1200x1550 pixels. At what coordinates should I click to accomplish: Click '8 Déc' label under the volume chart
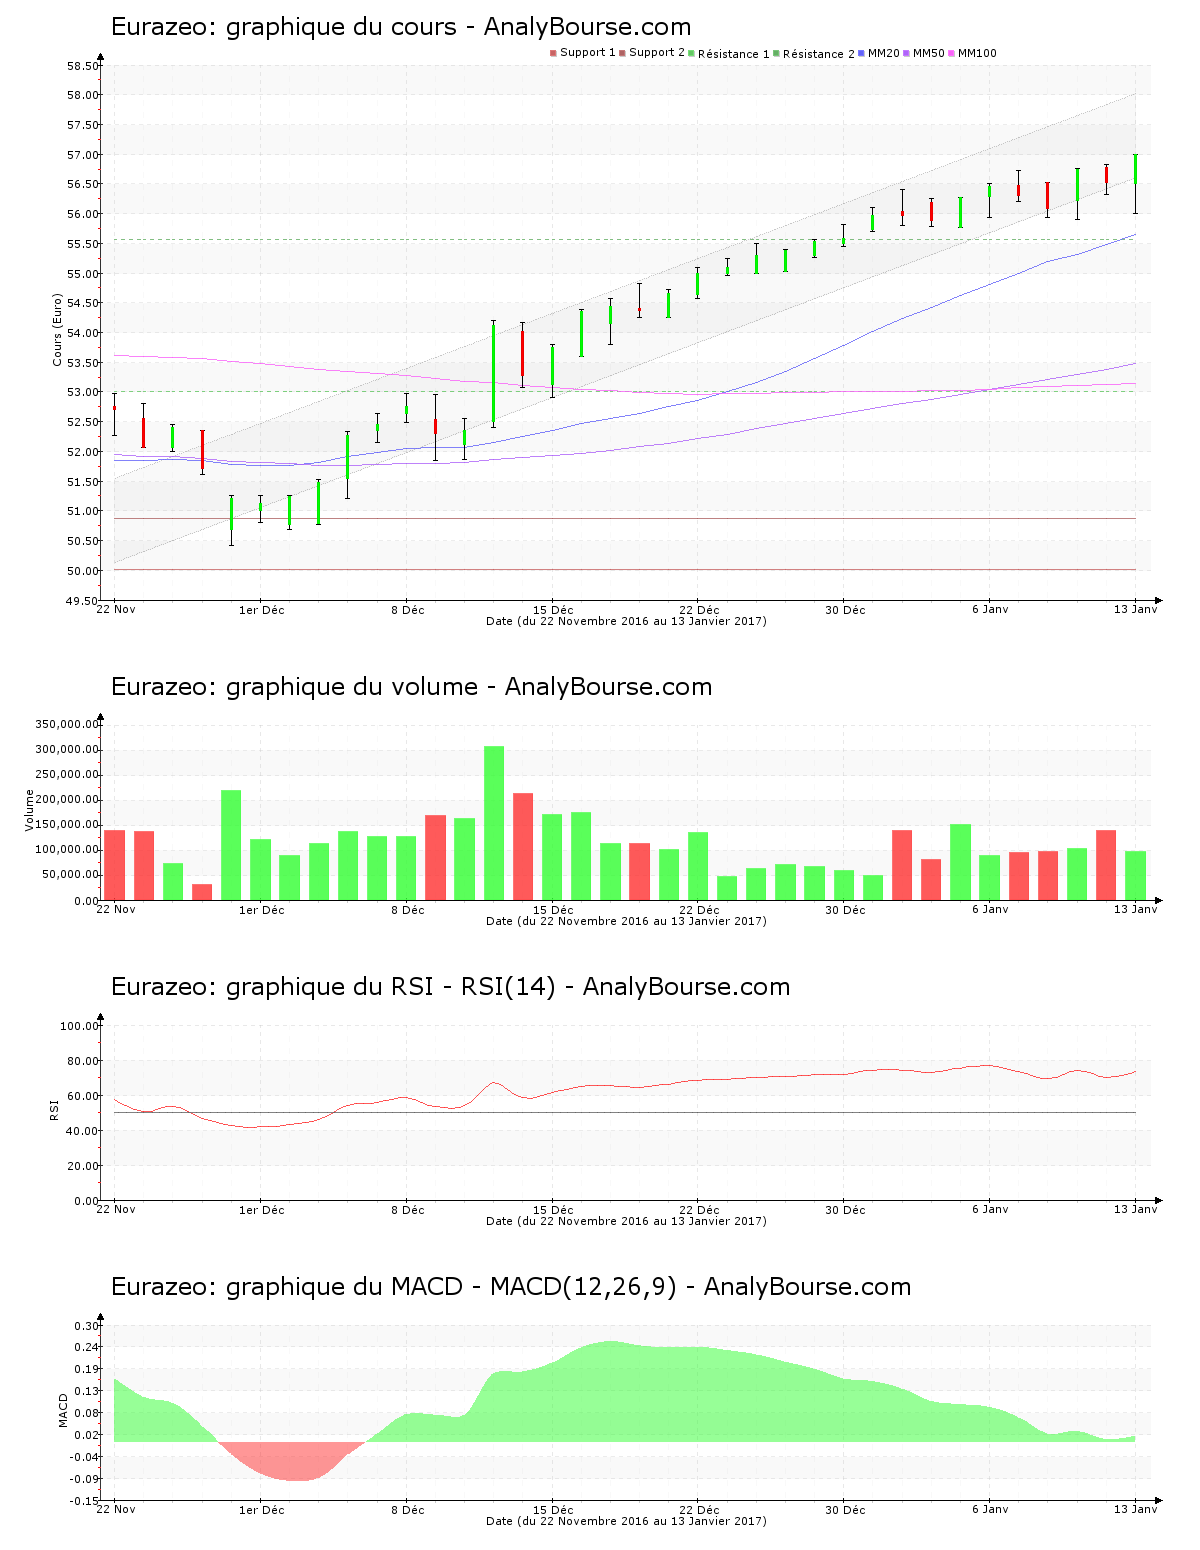[407, 910]
